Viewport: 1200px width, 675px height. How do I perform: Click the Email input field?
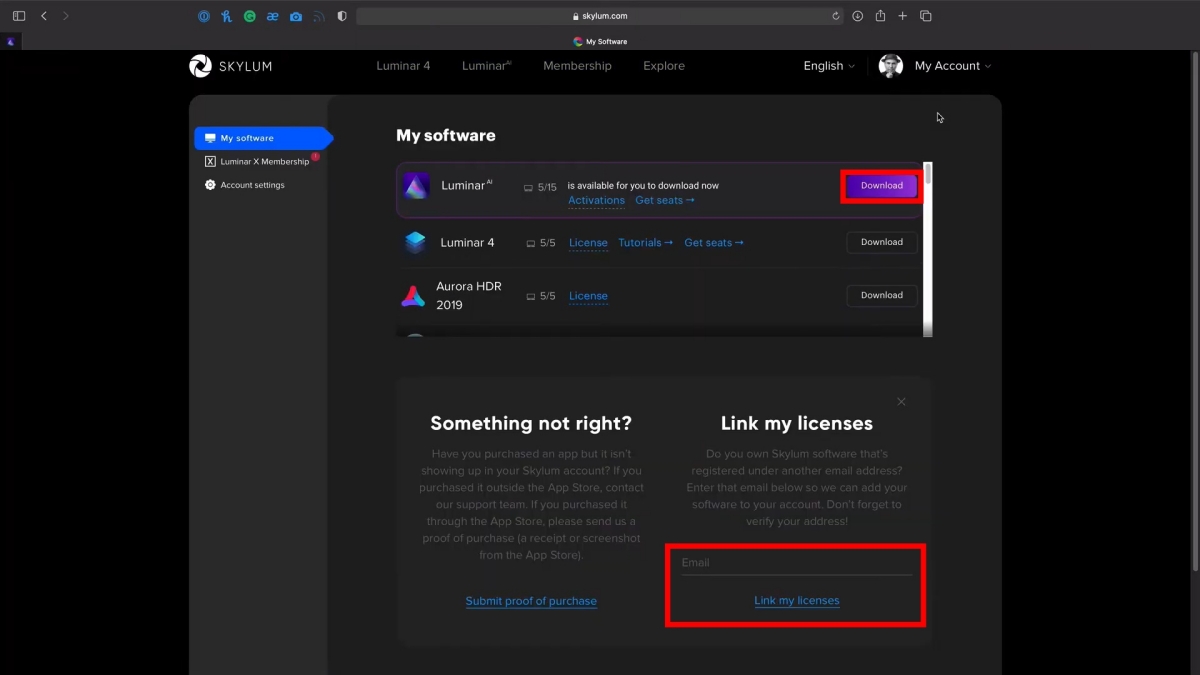[796, 563]
